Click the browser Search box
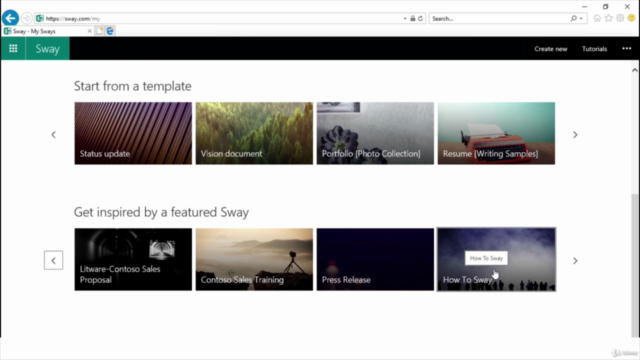This screenshot has width=640, height=360. click(500, 19)
